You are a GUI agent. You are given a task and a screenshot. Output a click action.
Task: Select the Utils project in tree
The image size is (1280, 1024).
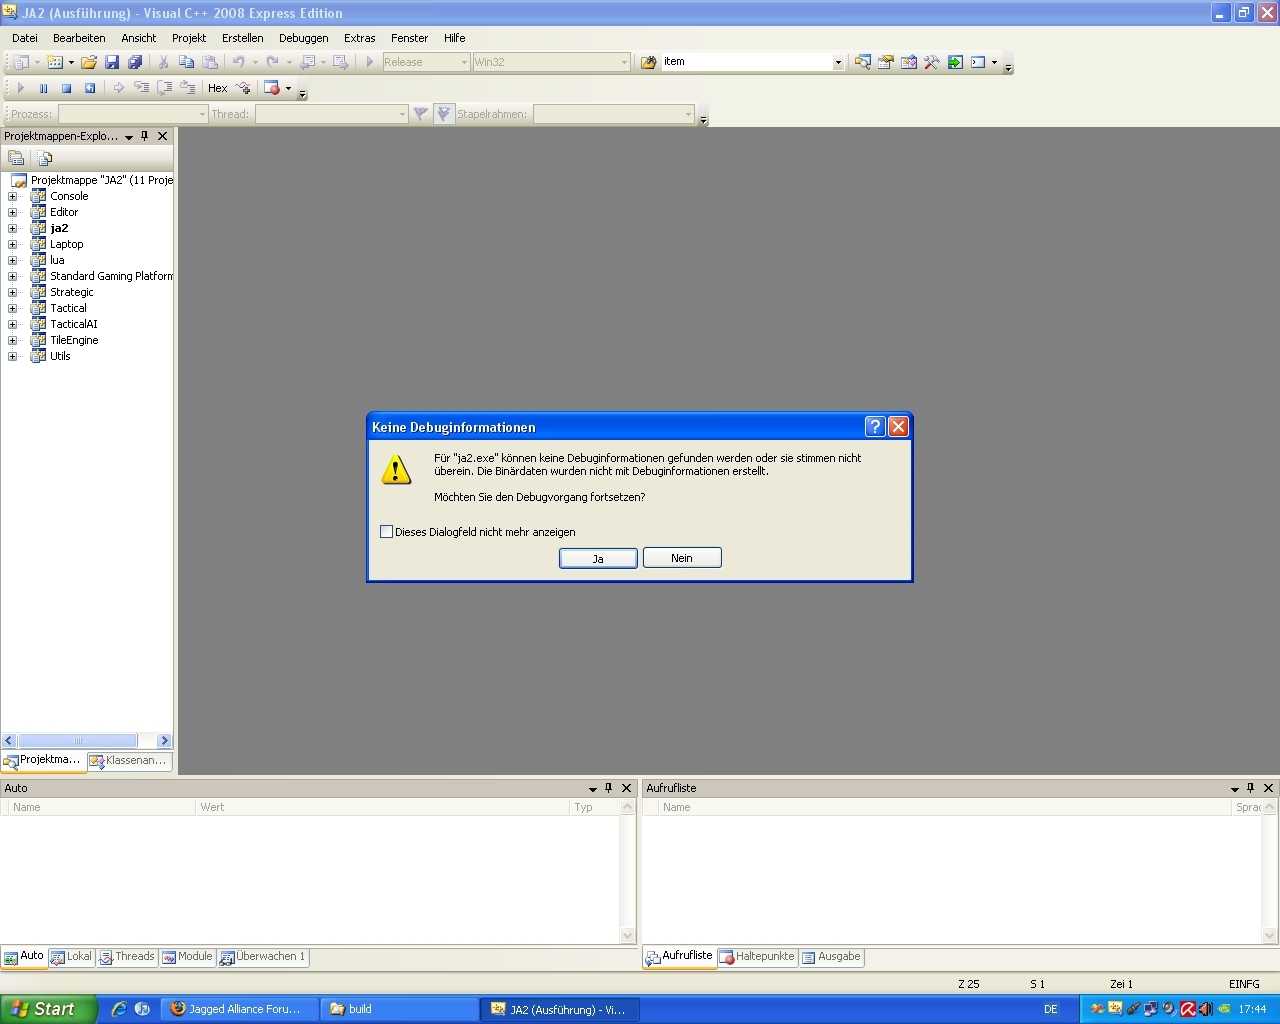60,356
